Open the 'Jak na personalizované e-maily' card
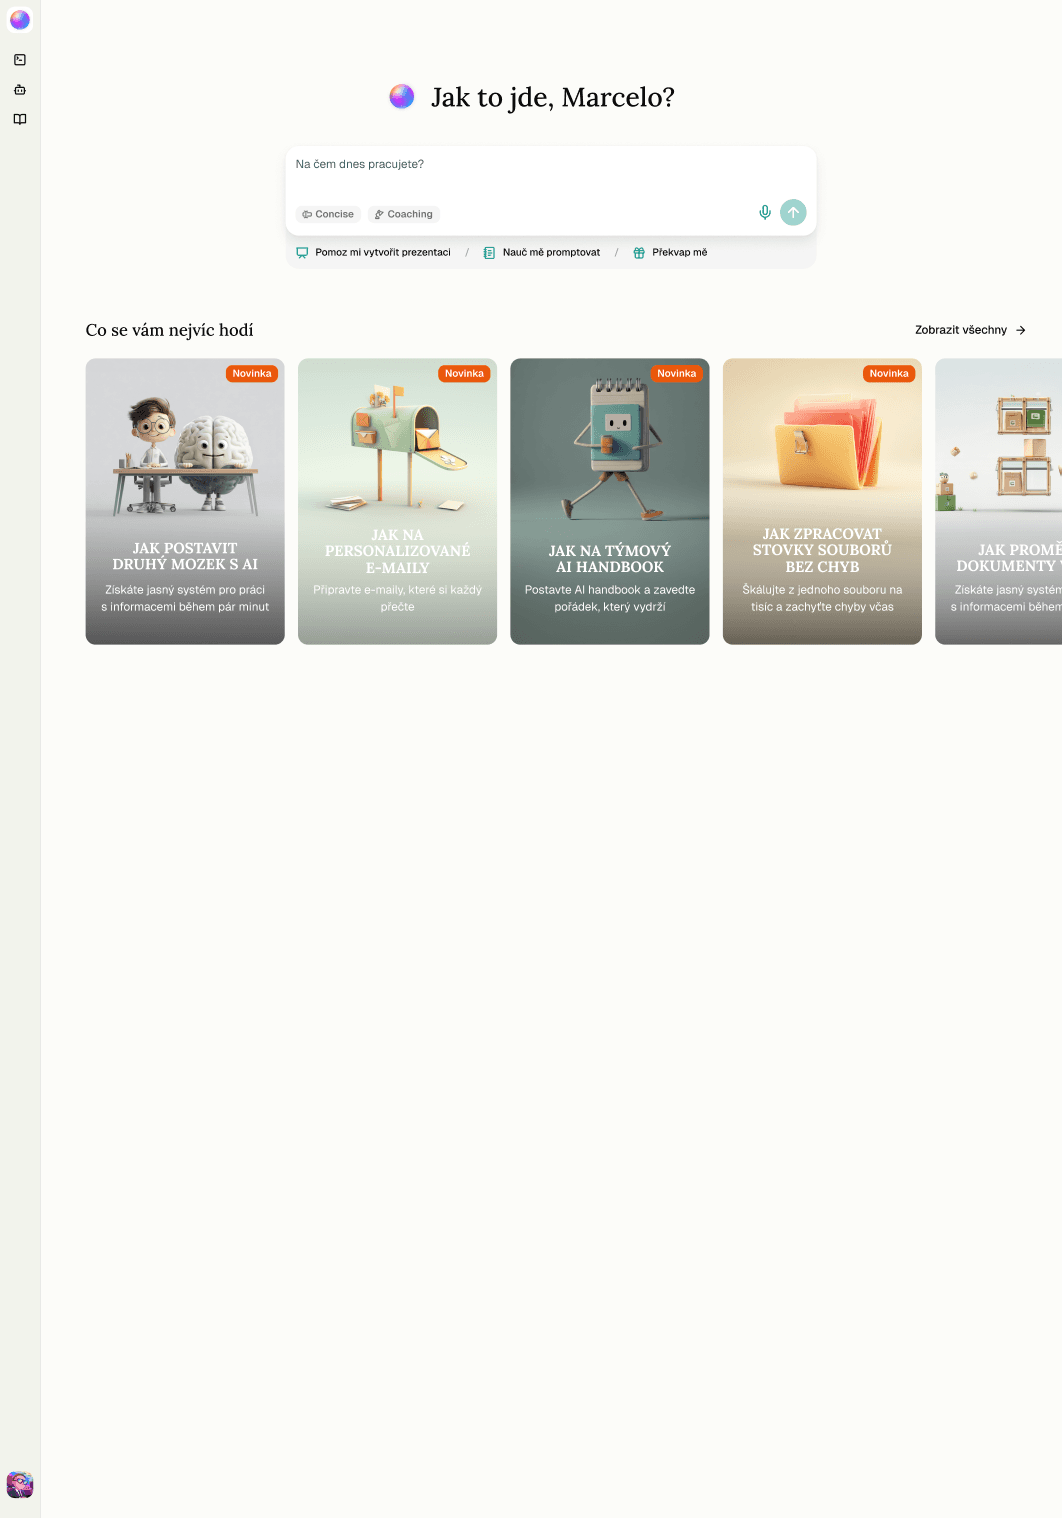Viewport: 1062px width, 1518px height. (397, 502)
